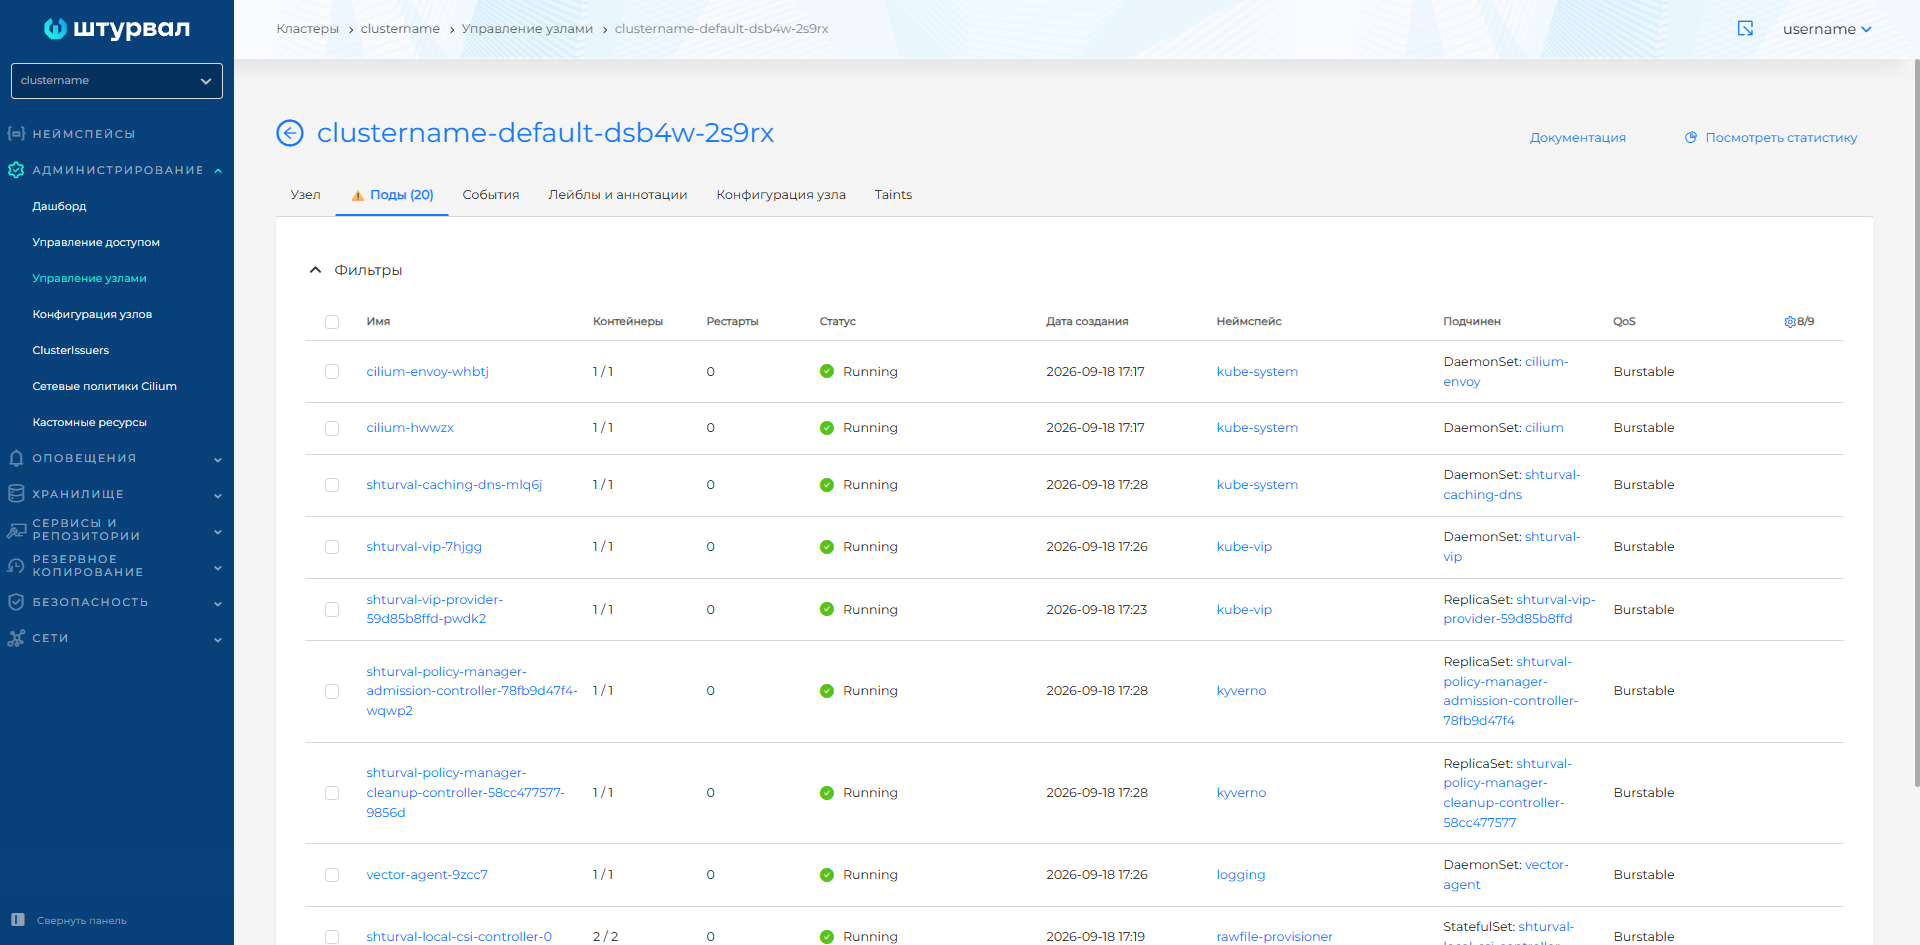Click the Посмотреть статистику link
This screenshot has height=945, width=1920.
(1781, 138)
